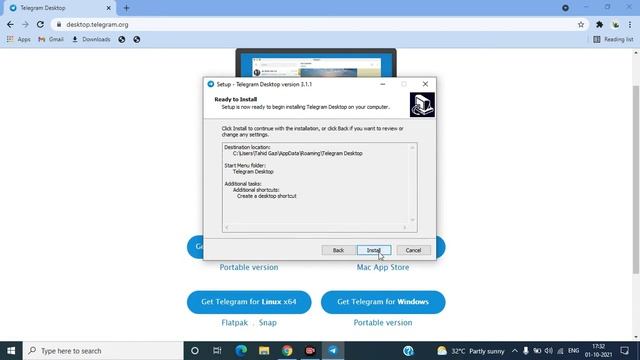Open the Chrome profile avatar
The width and height of the screenshot is (640, 360).
pos(616,24)
